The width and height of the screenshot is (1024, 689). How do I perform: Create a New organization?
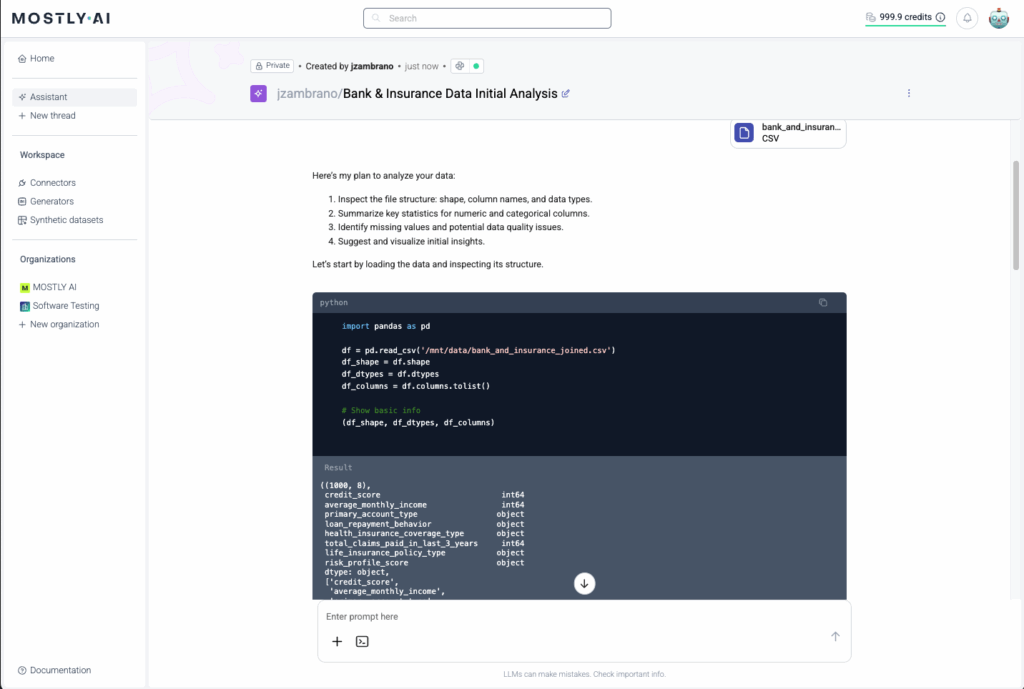pyautogui.click(x=59, y=325)
